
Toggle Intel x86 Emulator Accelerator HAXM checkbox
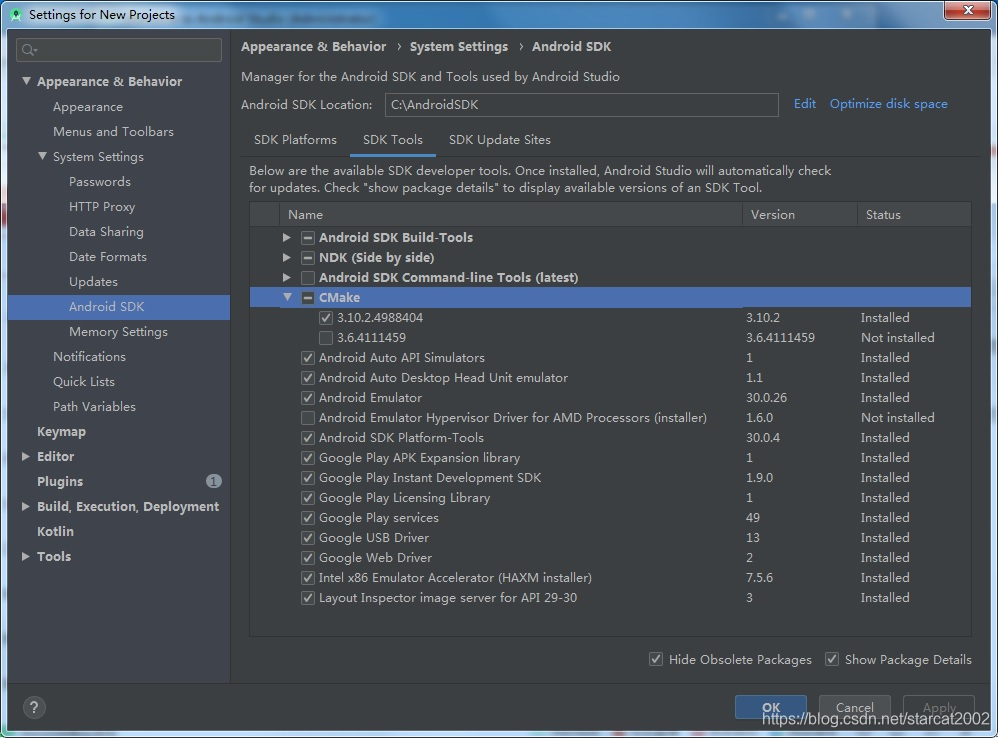point(308,578)
